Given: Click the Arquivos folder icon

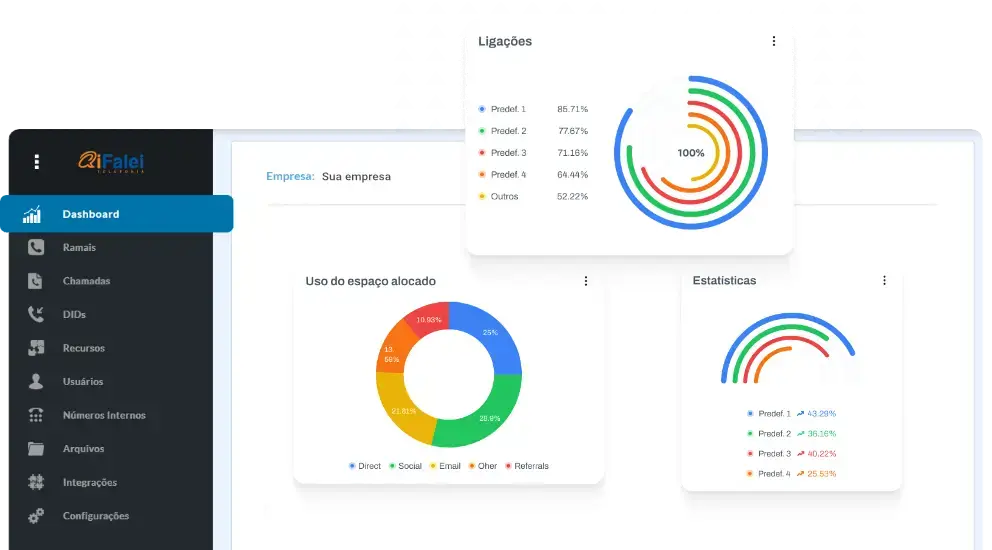Looking at the screenshot, I should pos(36,449).
